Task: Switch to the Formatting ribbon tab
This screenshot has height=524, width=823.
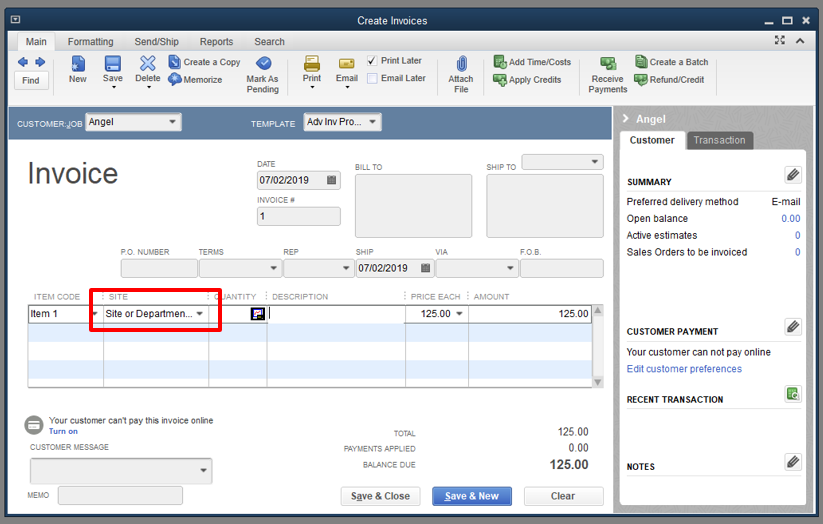Action: coord(90,41)
